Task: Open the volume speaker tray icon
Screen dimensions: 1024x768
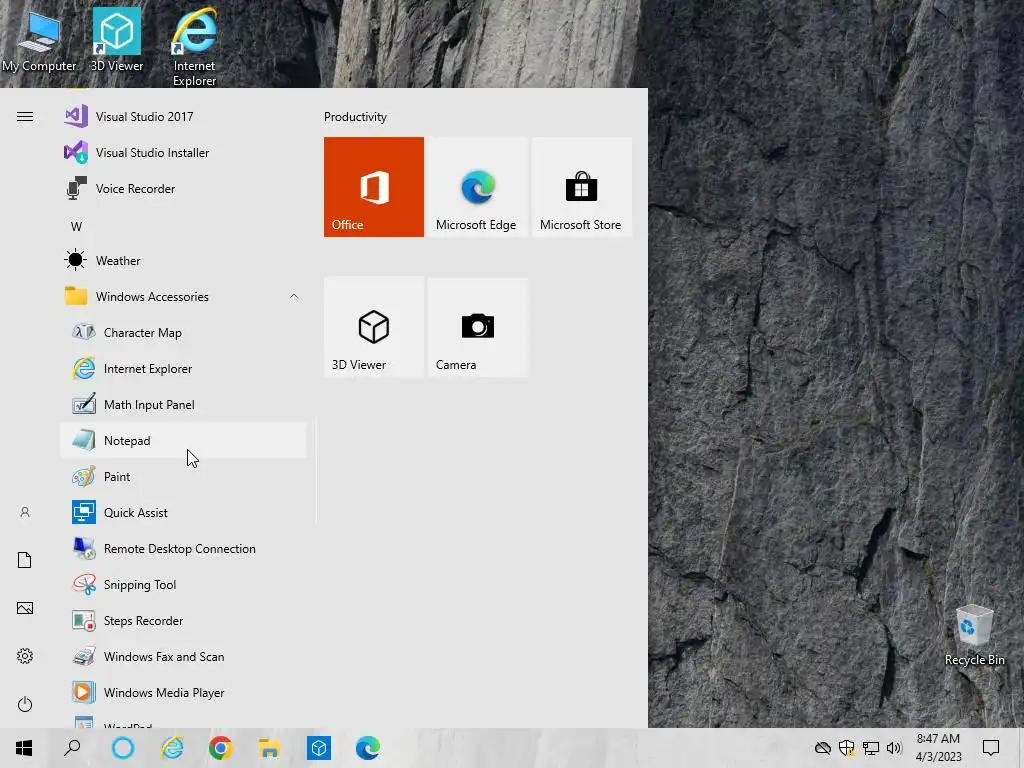Action: tap(894, 748)
